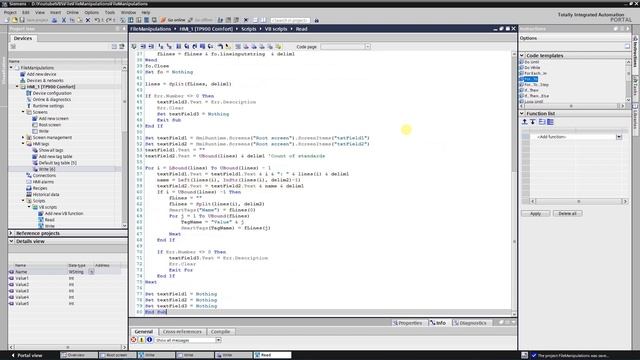Select Add new VB function tree item
Viewport: 640px width, 360px height.
(x=64, y=213)
